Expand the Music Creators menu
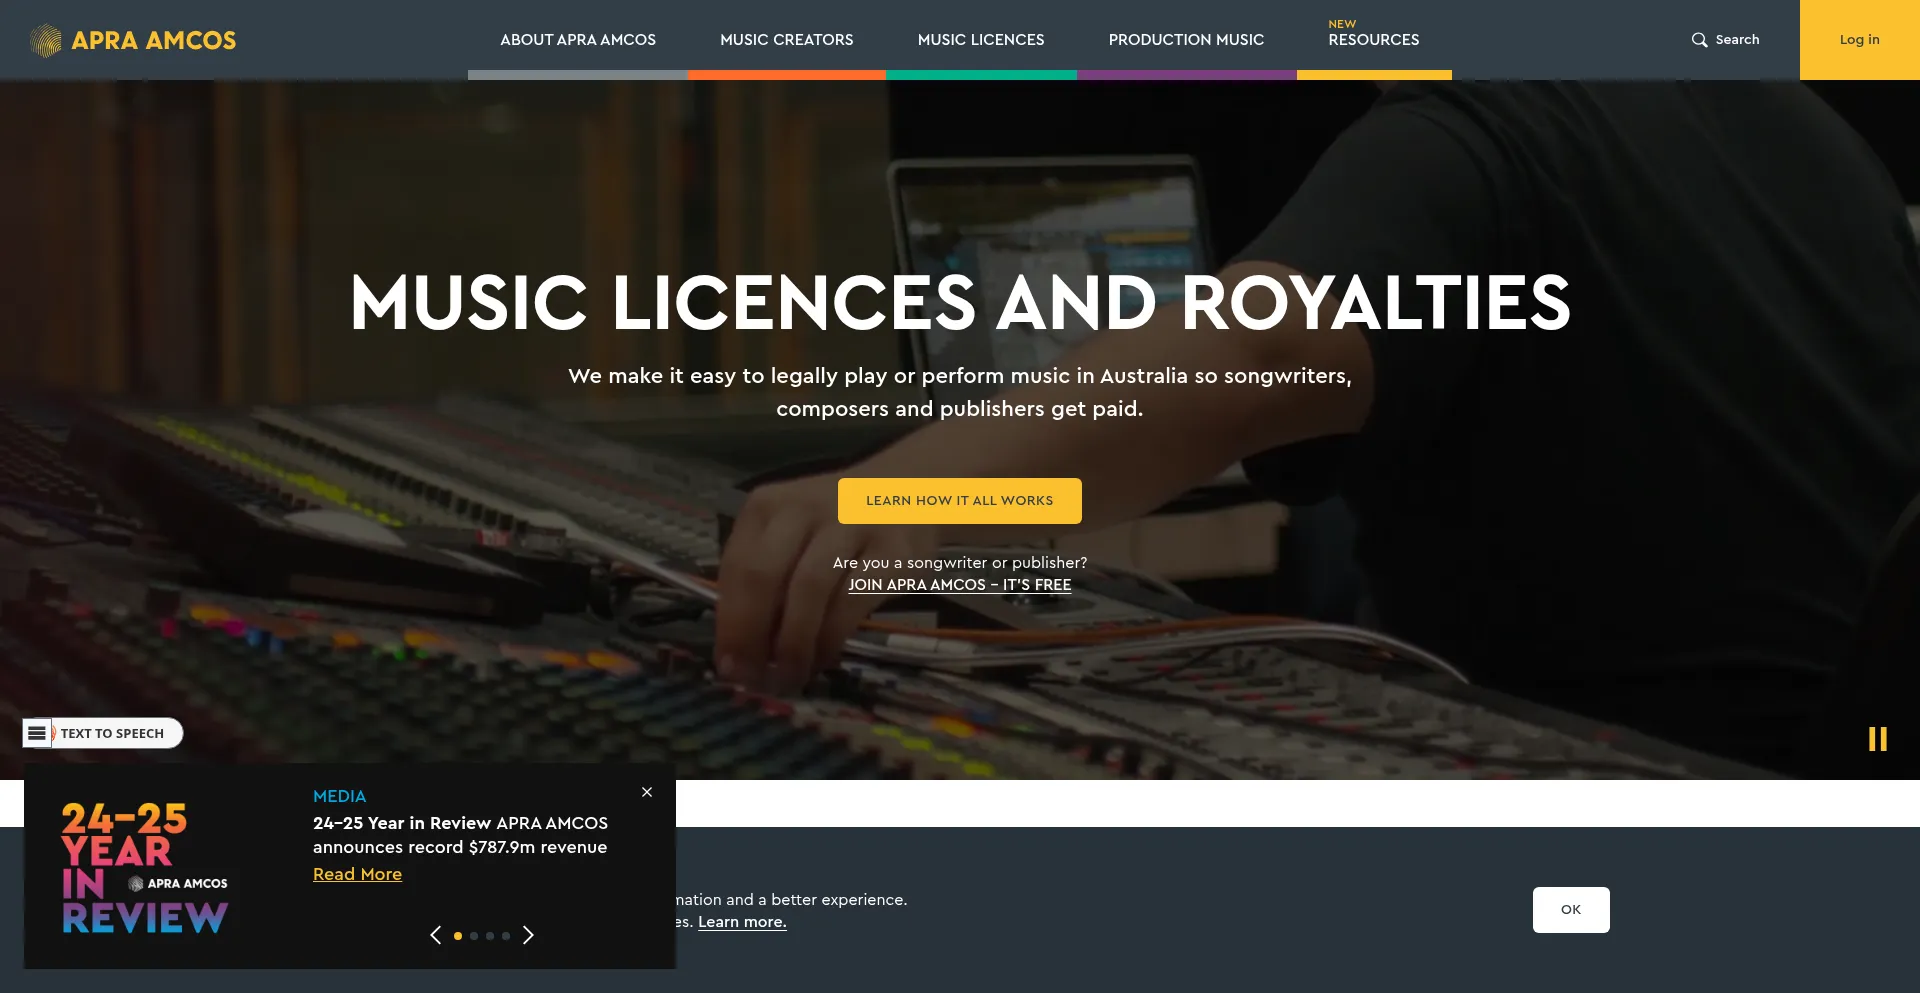The width and height of the screenshot is (1920, 993). coord(787,40)
